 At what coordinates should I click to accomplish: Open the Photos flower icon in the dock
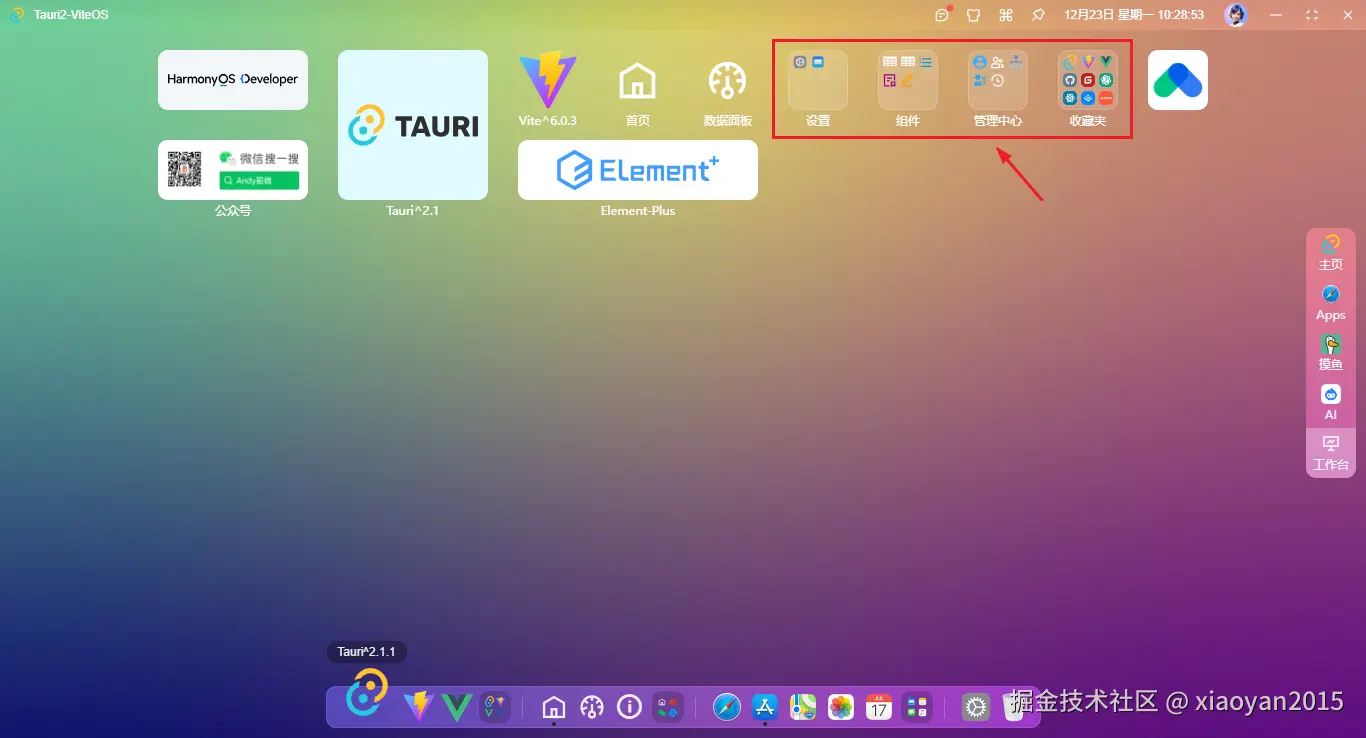pyautogui.click(x=841, y=707)
